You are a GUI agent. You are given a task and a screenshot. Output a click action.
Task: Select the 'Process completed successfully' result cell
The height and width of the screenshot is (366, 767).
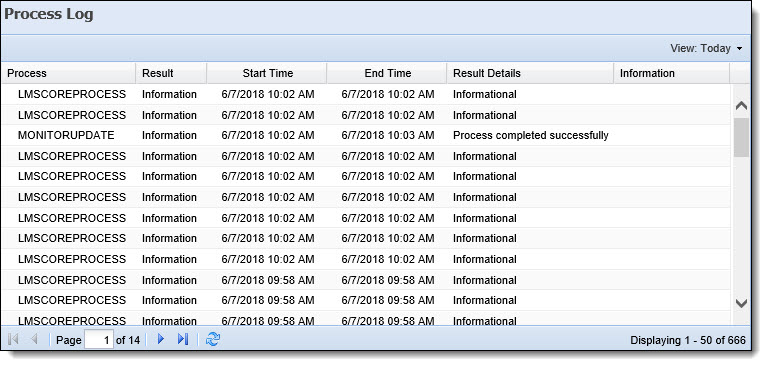tap(530, 136)
